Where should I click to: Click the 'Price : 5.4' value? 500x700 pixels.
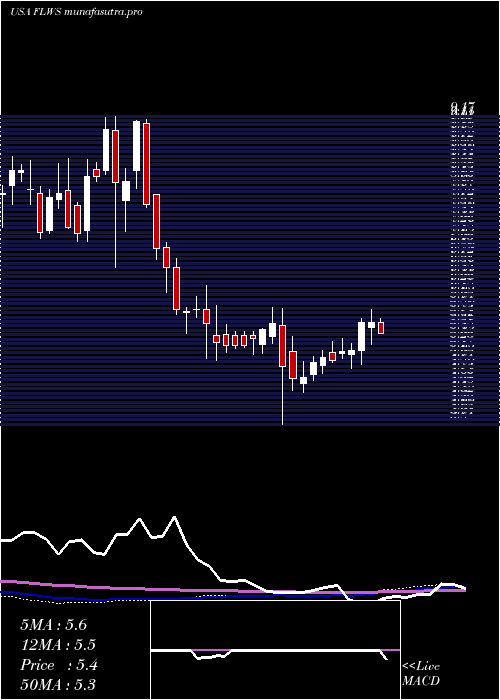59,665
